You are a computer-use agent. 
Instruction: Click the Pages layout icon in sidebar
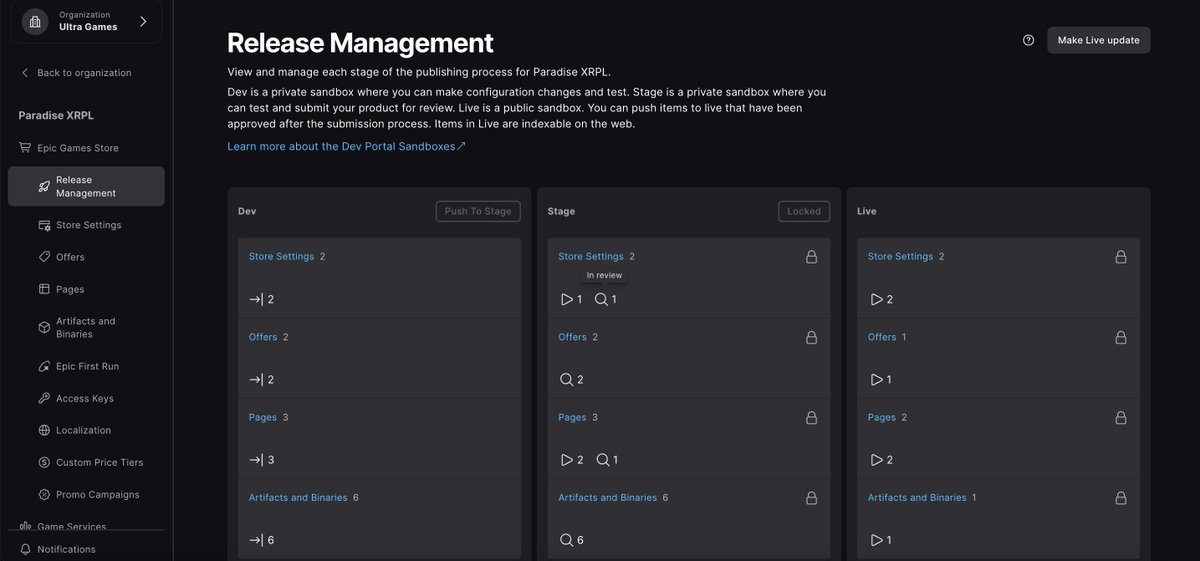tap(44, 289)
